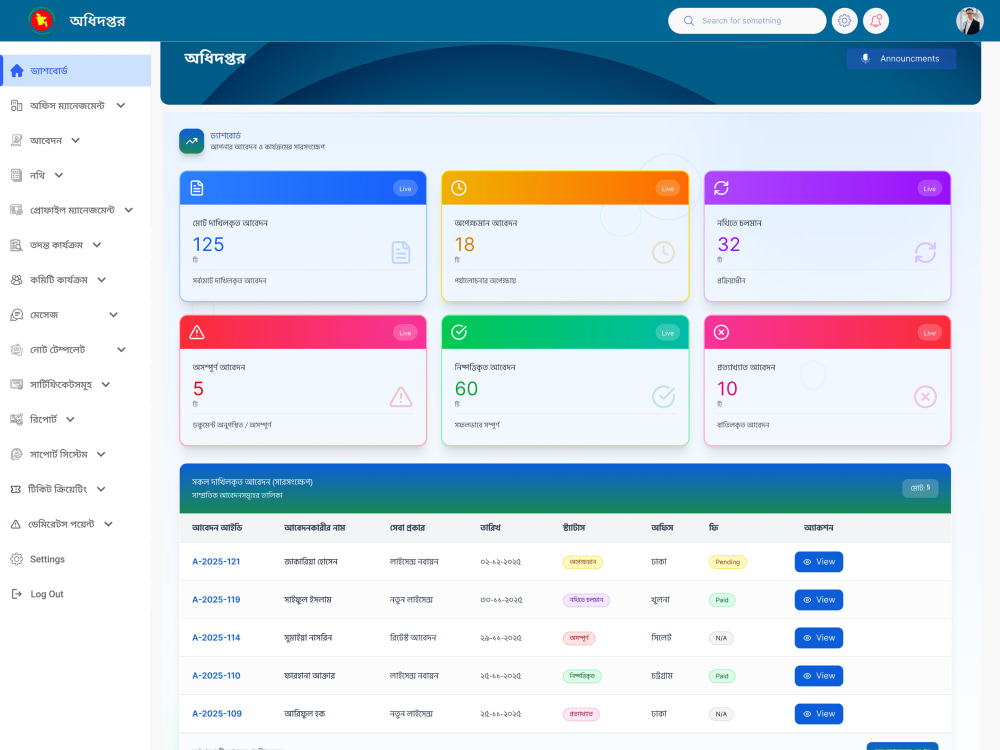
Task: Click the document icon on blue card header
Action: point(197,188)
